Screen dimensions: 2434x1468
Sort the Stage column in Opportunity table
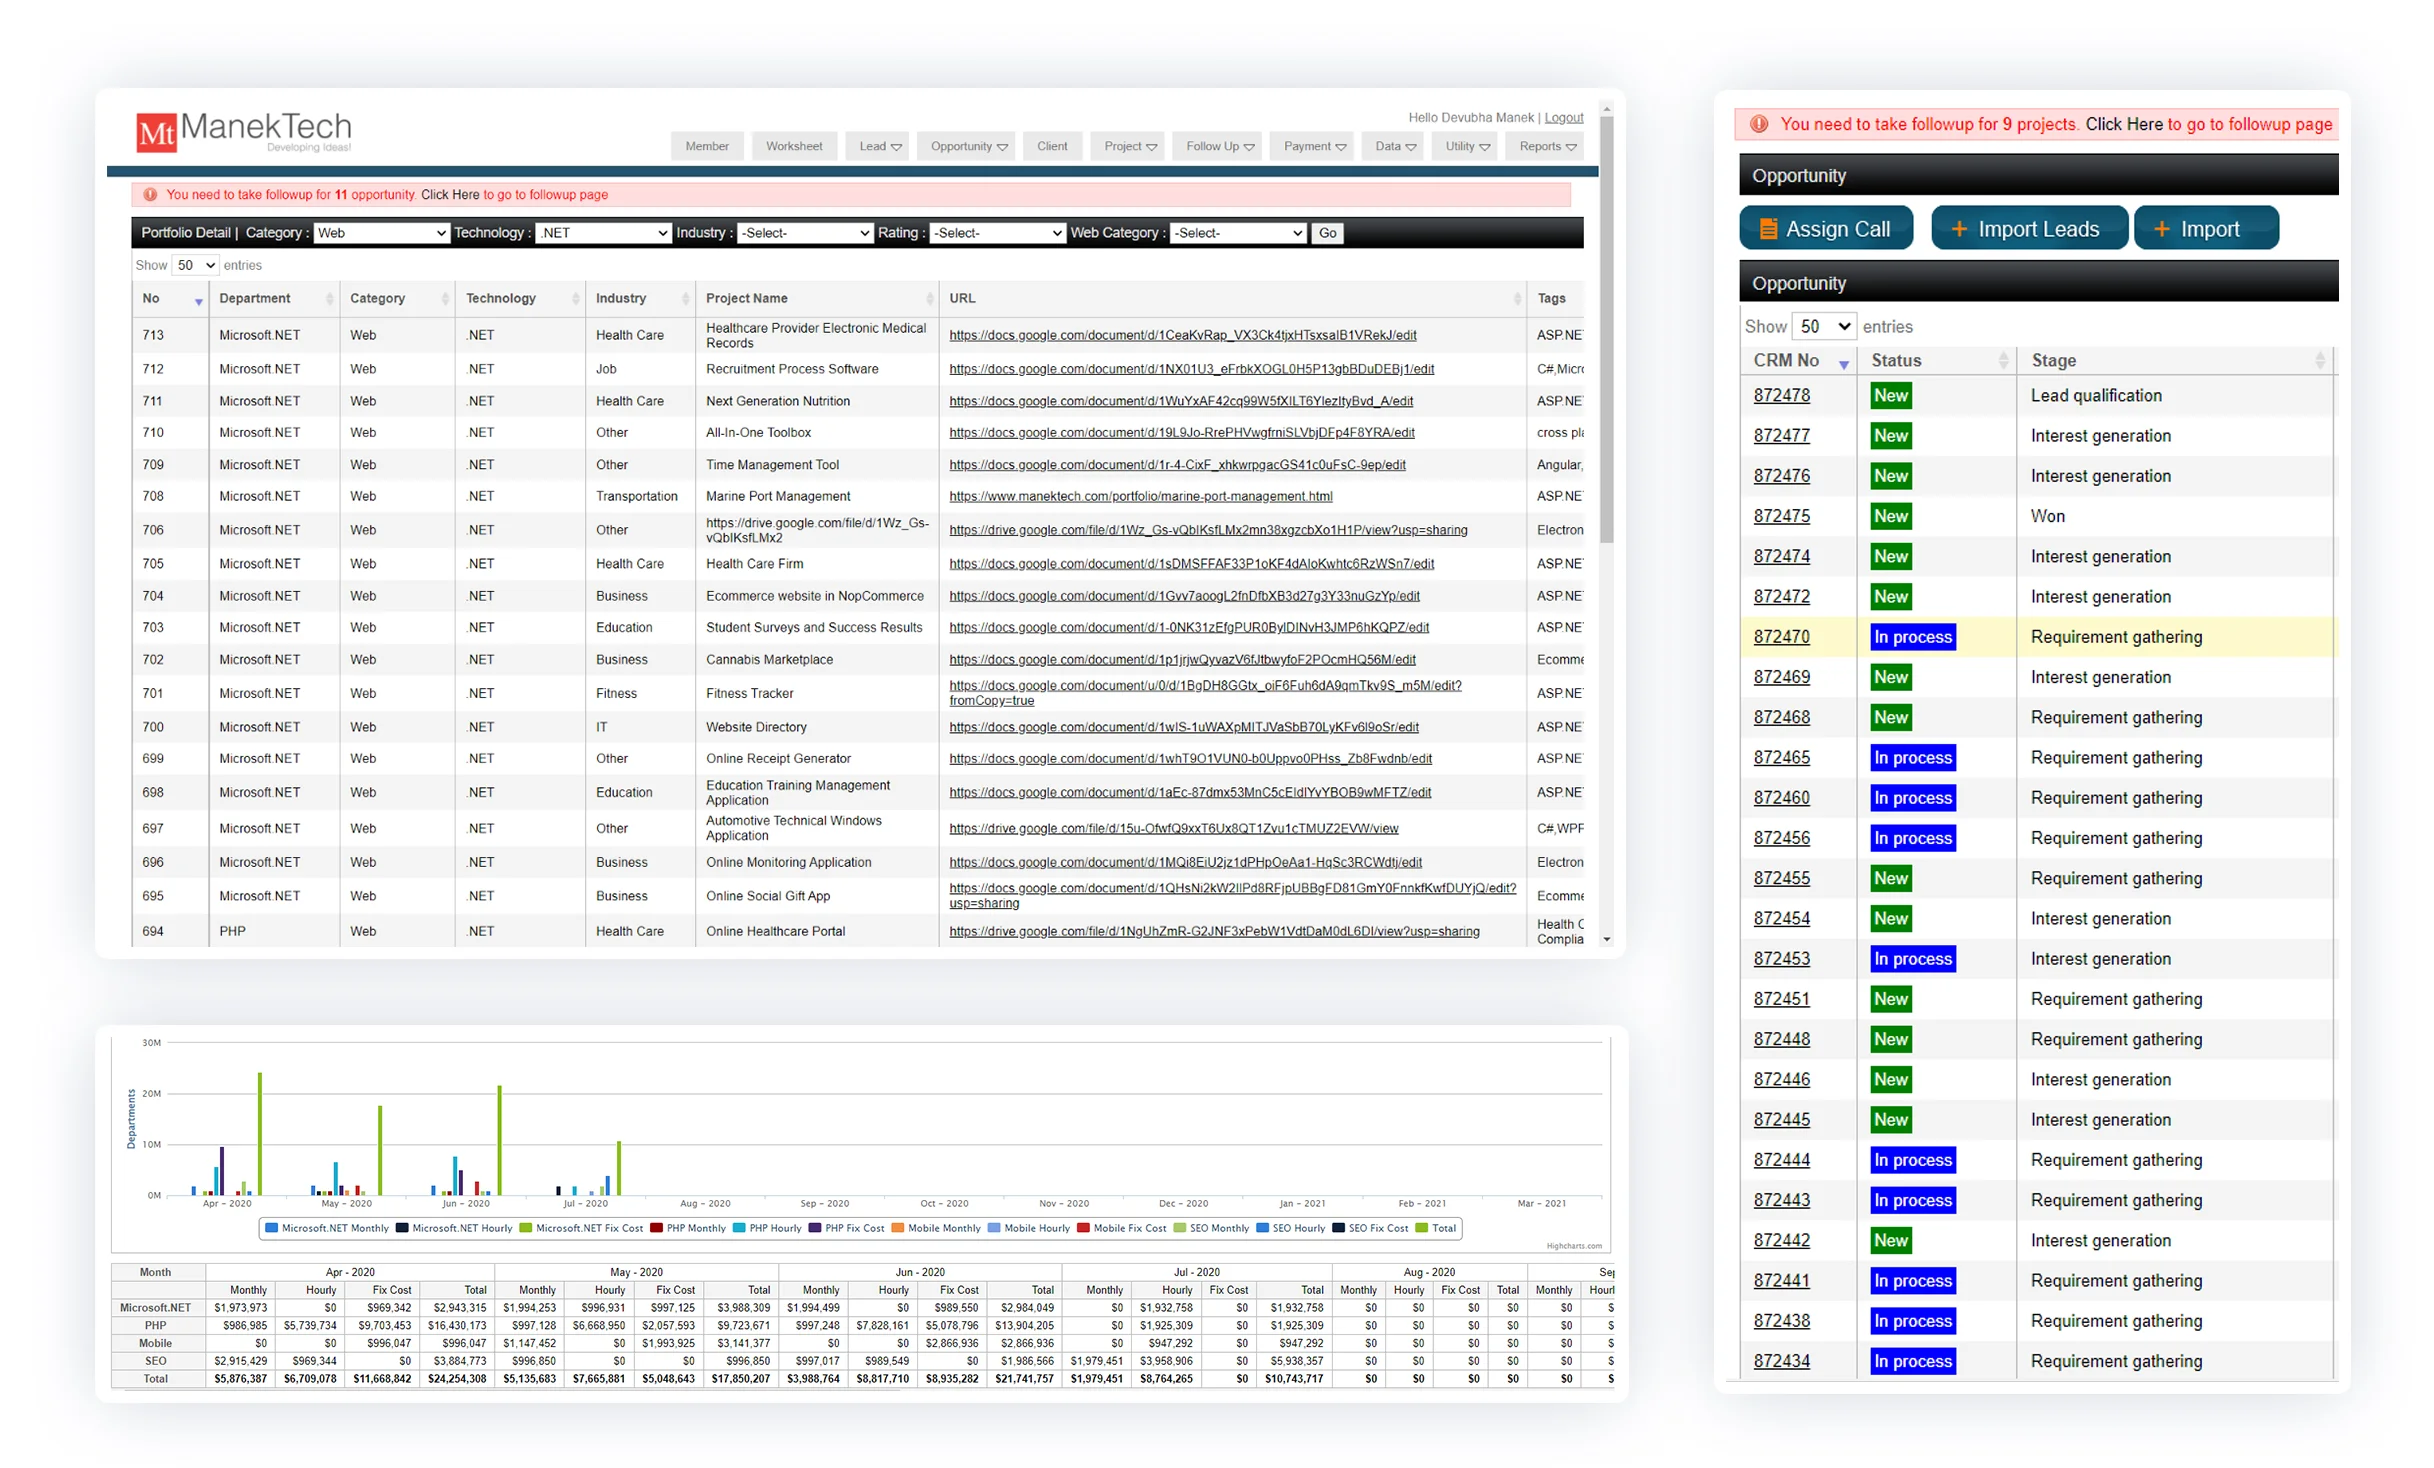click(2320, 362)
